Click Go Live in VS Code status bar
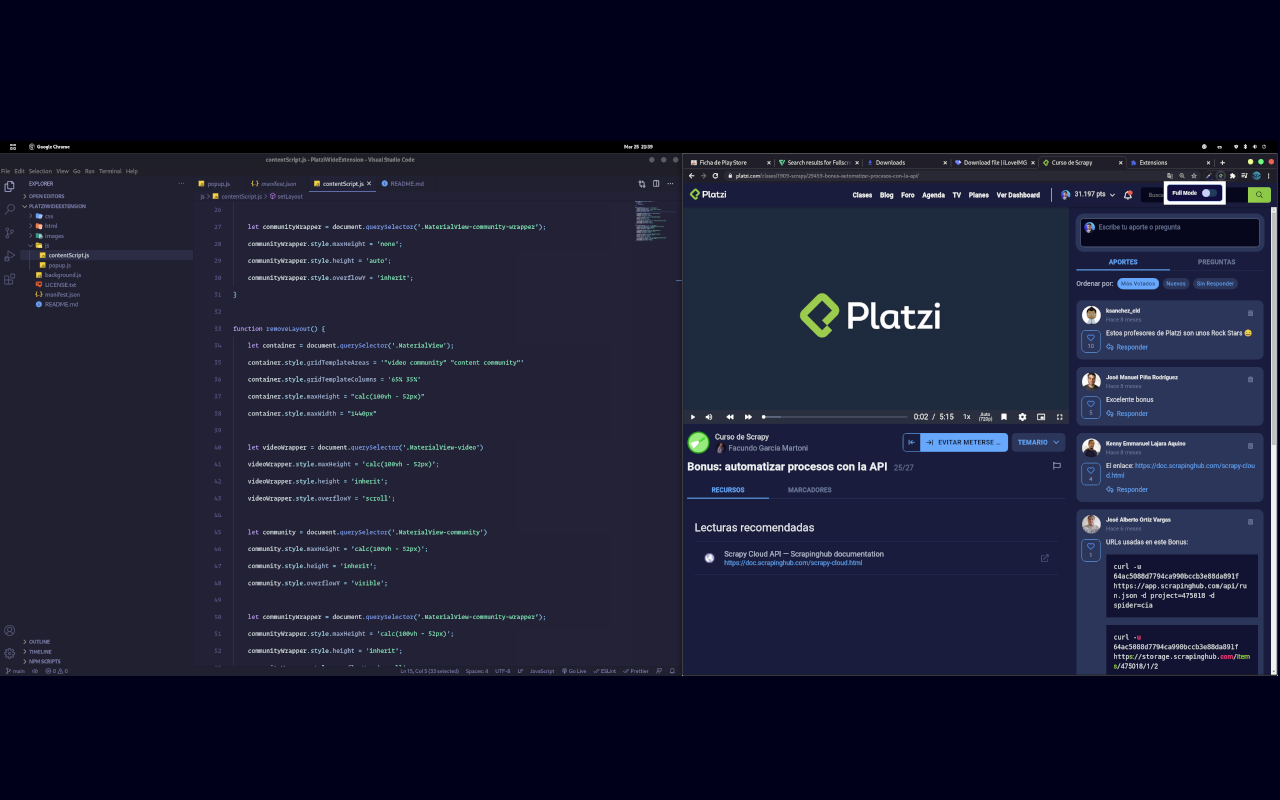This screenshot has width=1280, height=800. [x=576, y=671]
